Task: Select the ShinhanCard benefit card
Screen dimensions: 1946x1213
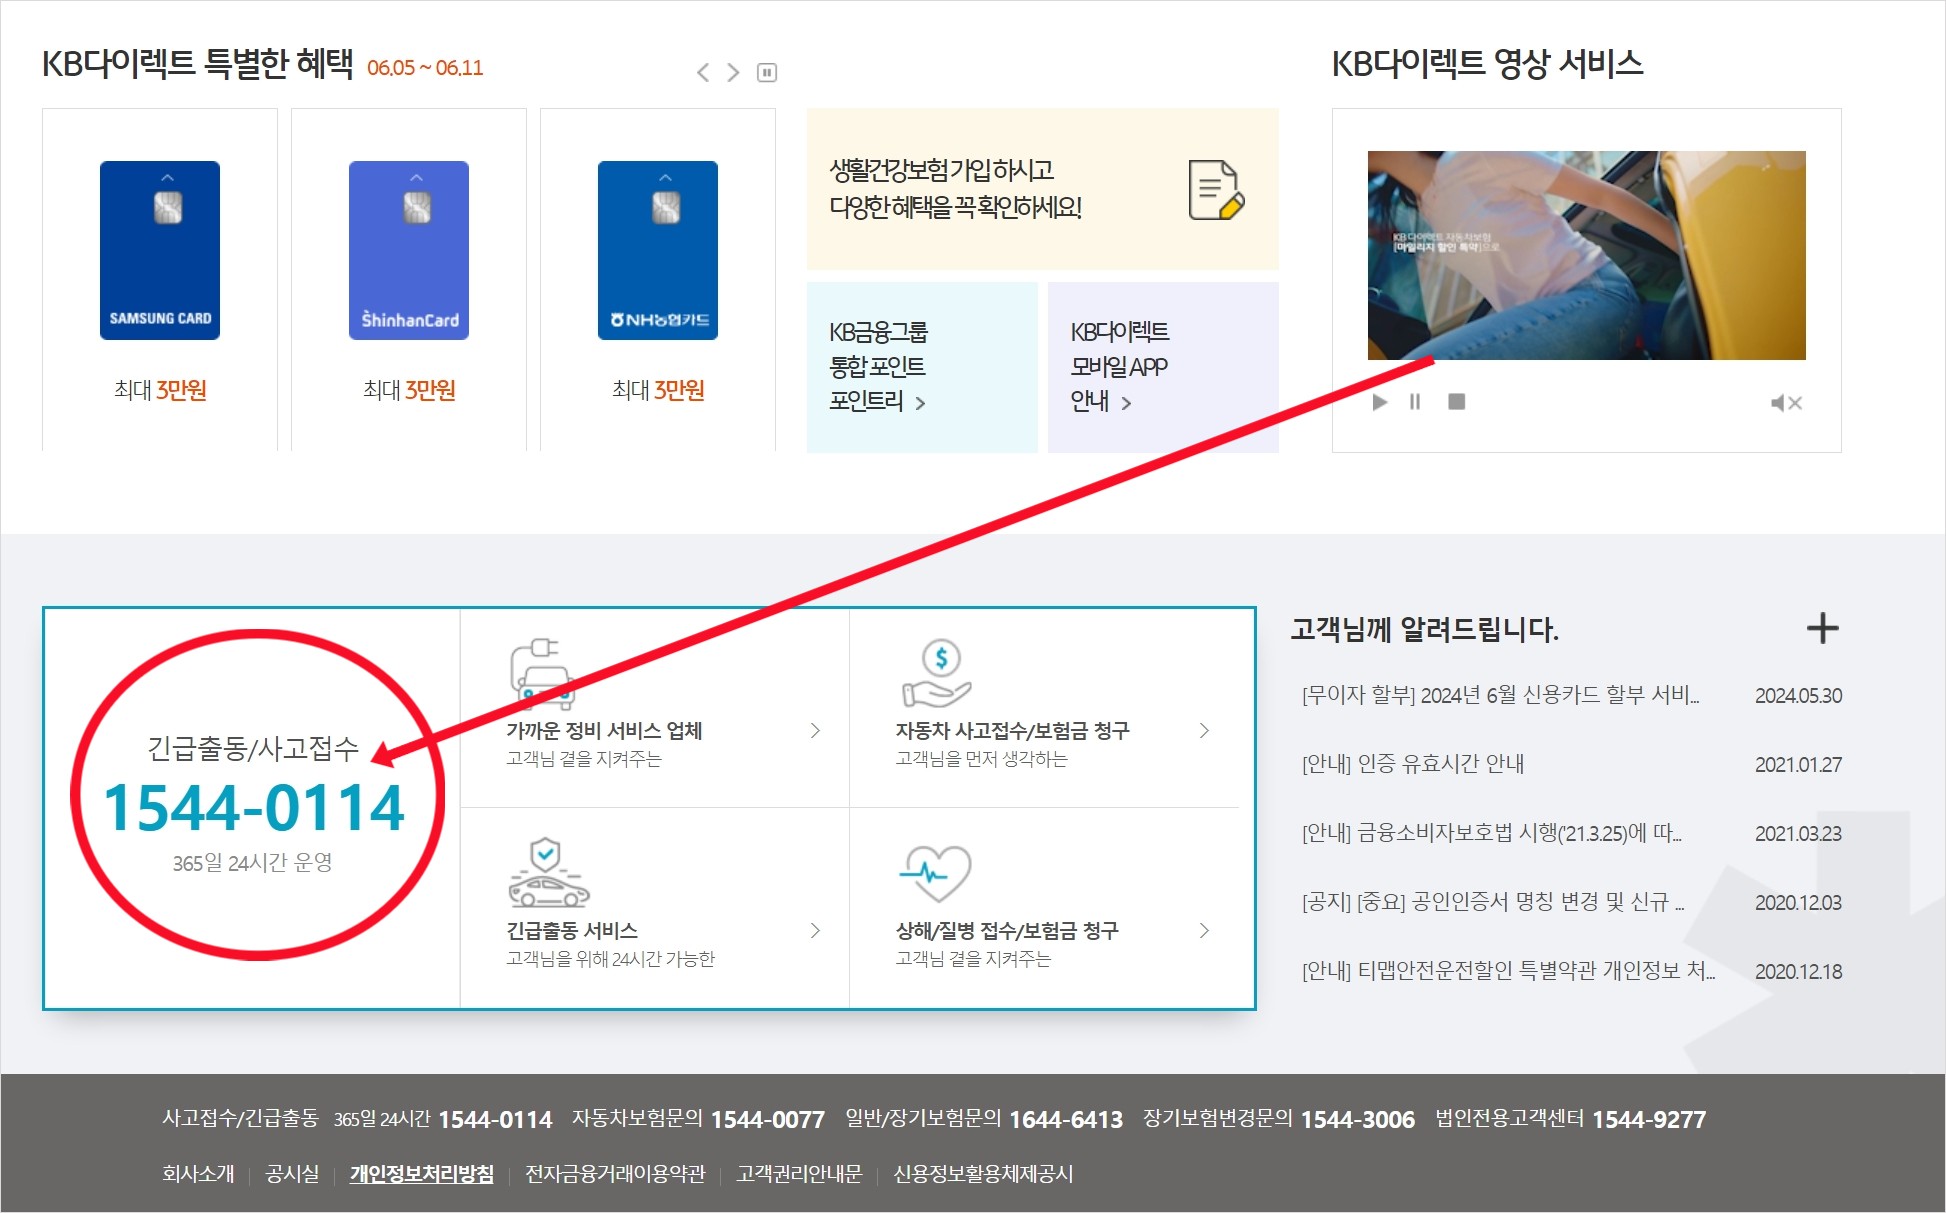Action: click(x=409, y=251)
